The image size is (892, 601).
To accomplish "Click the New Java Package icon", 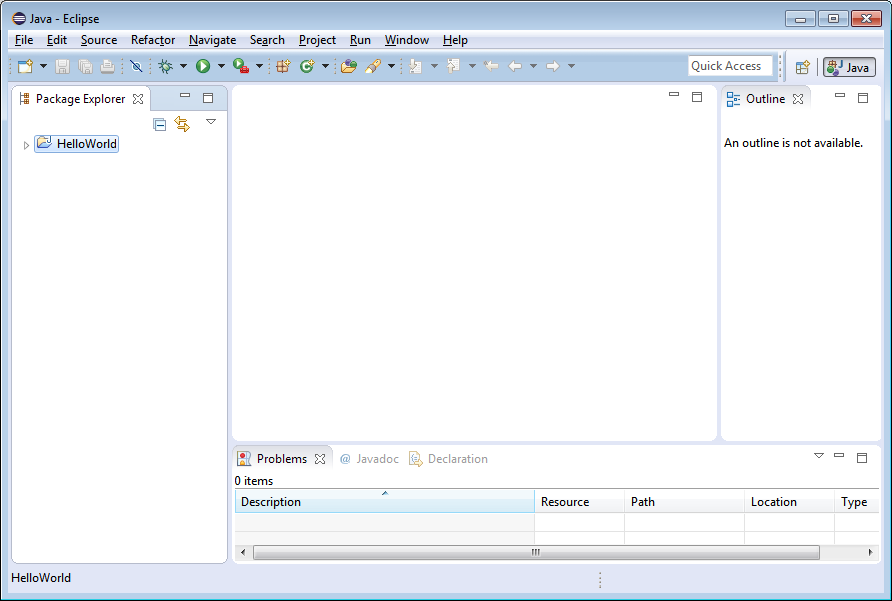I will pyautogui.click(x=283, y=67).
